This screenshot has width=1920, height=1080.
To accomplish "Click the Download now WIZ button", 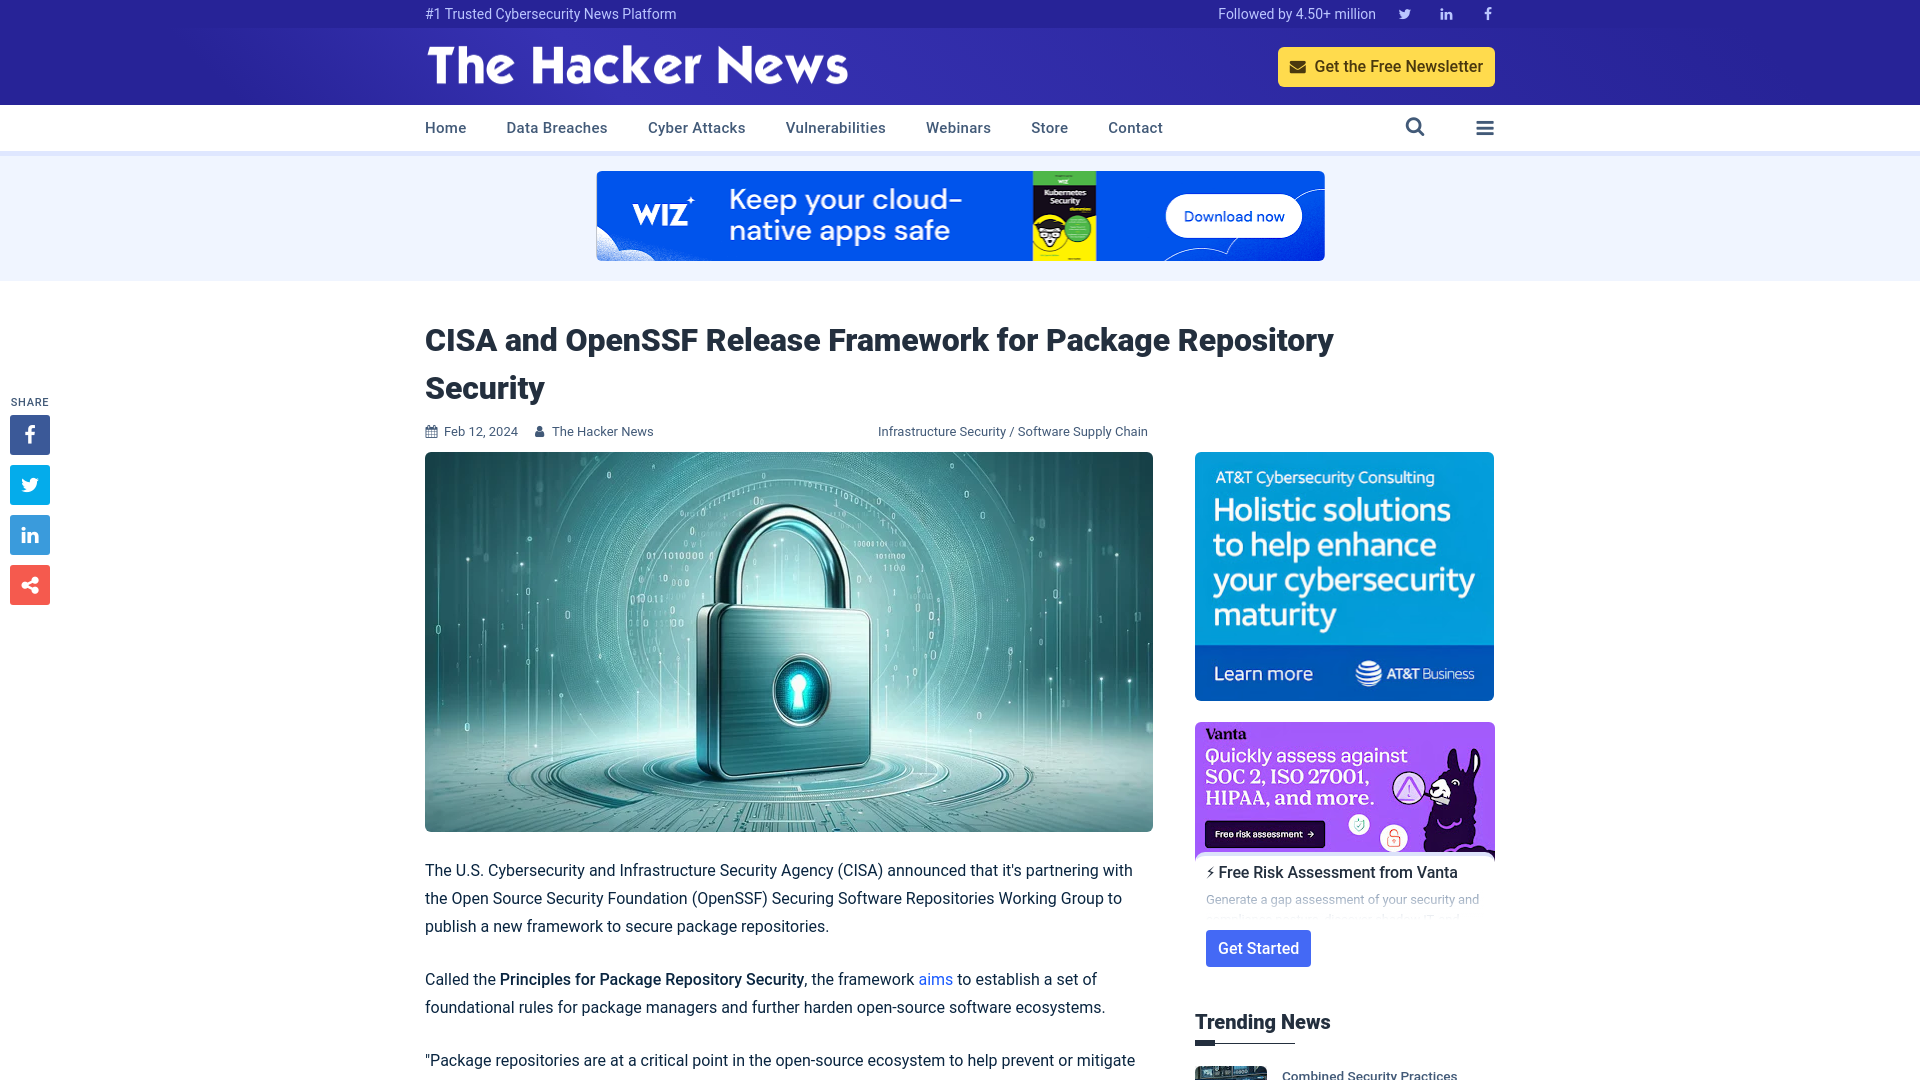I will coord(1234,215).
